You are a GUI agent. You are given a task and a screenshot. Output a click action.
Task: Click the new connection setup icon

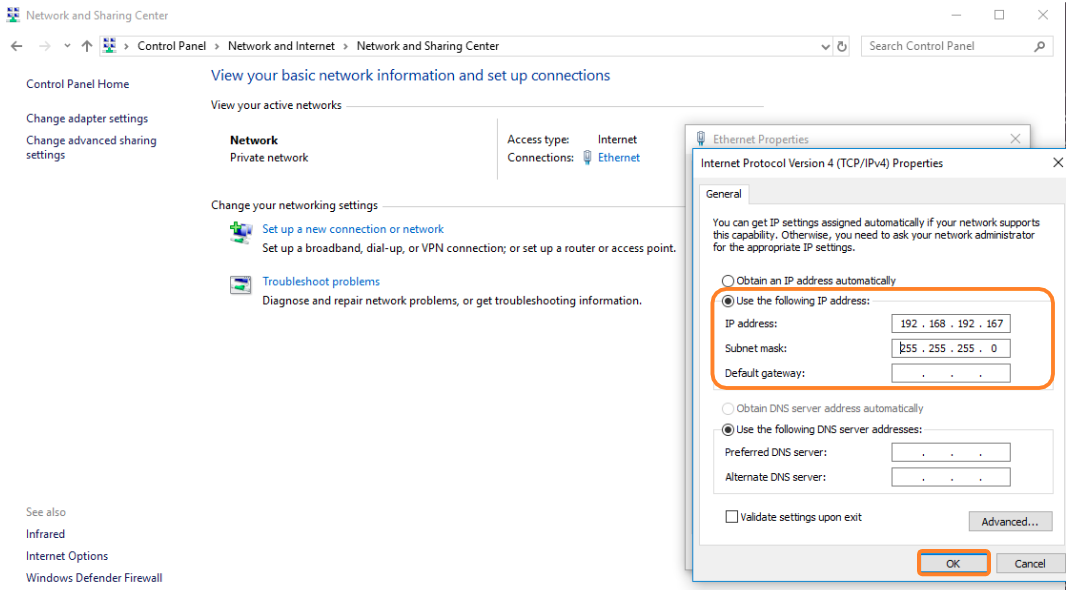pos(241,233)
